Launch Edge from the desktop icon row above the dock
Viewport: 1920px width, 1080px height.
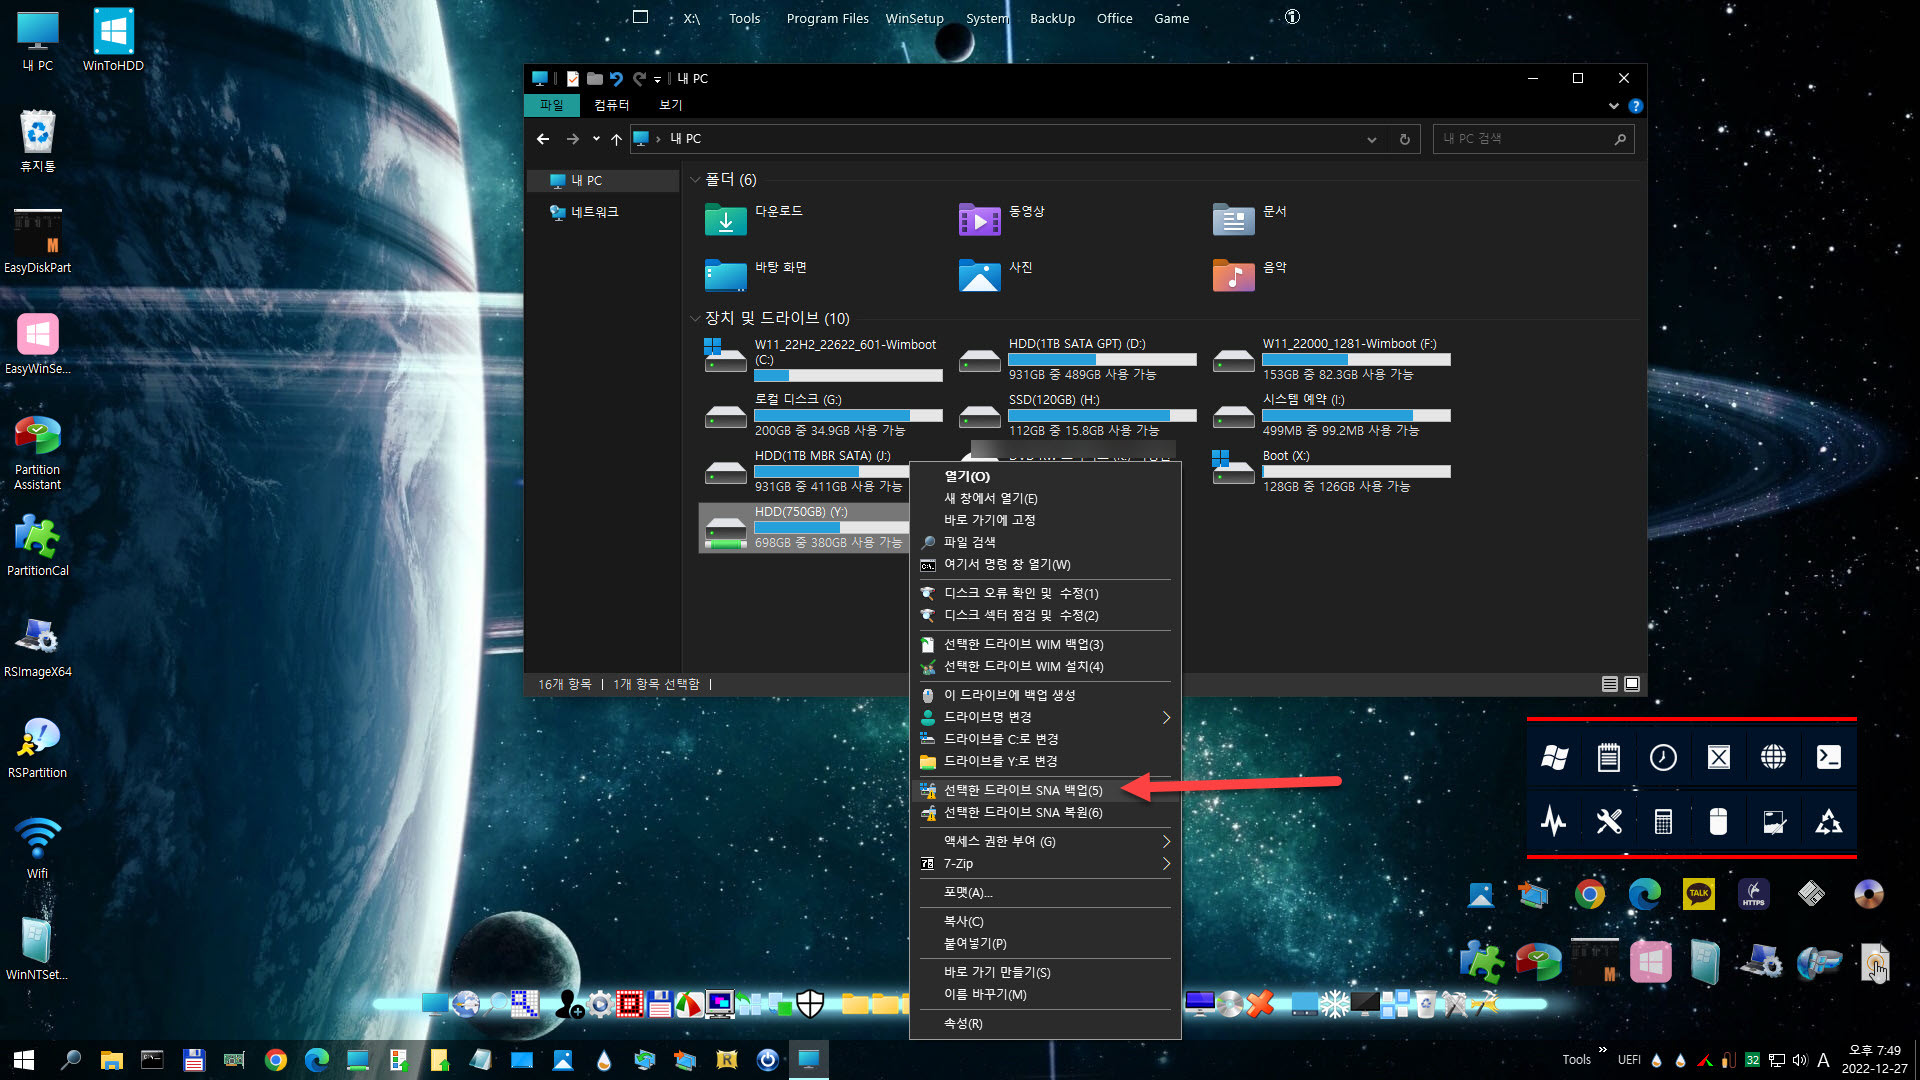click(1644, 894)
